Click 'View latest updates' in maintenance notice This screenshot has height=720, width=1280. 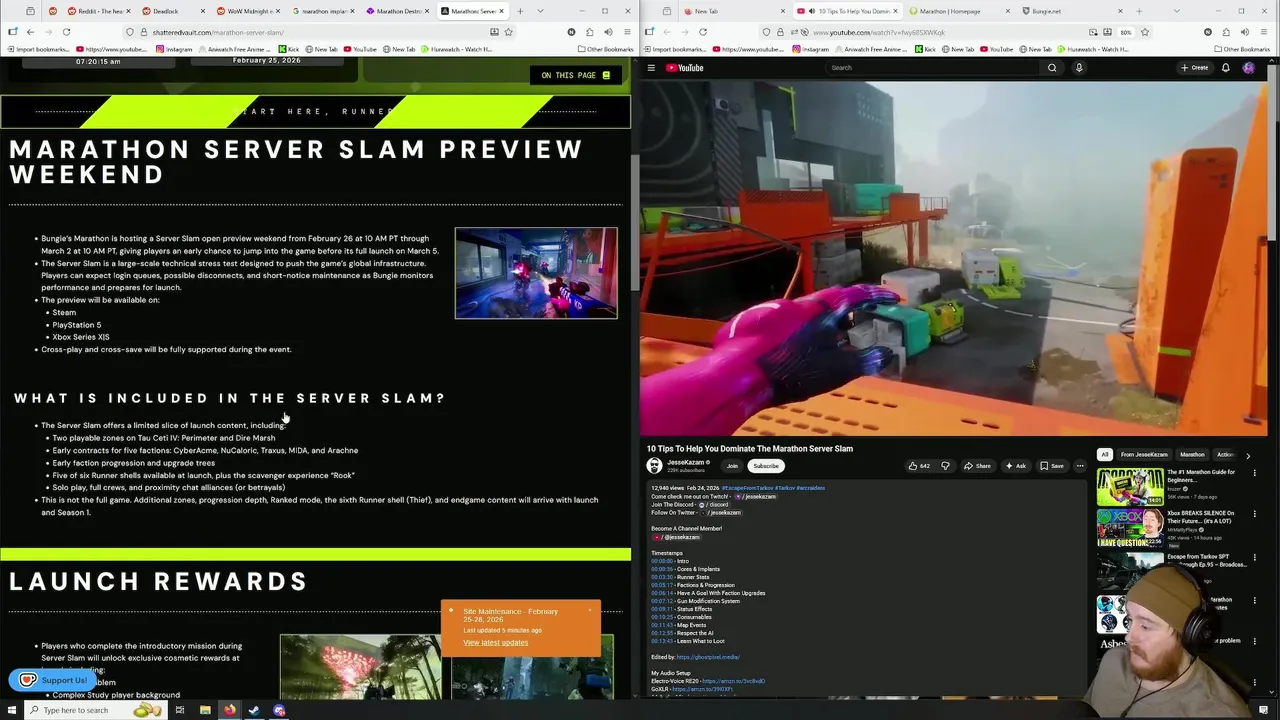495,642
